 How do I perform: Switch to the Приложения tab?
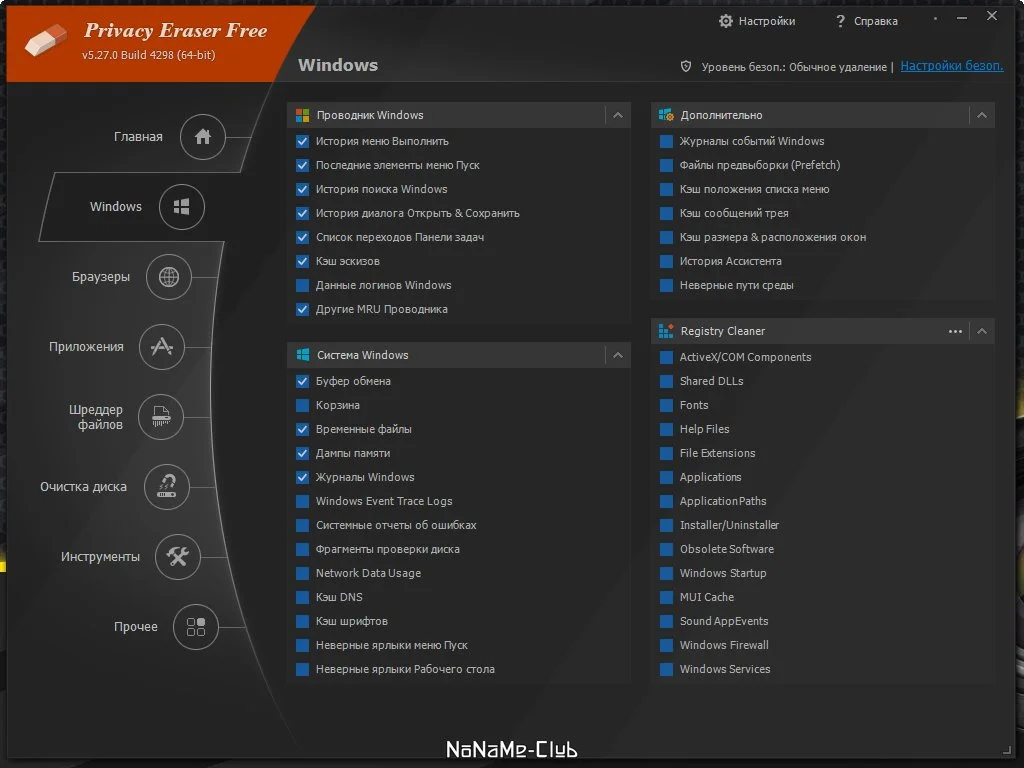(x=86, y=347)
